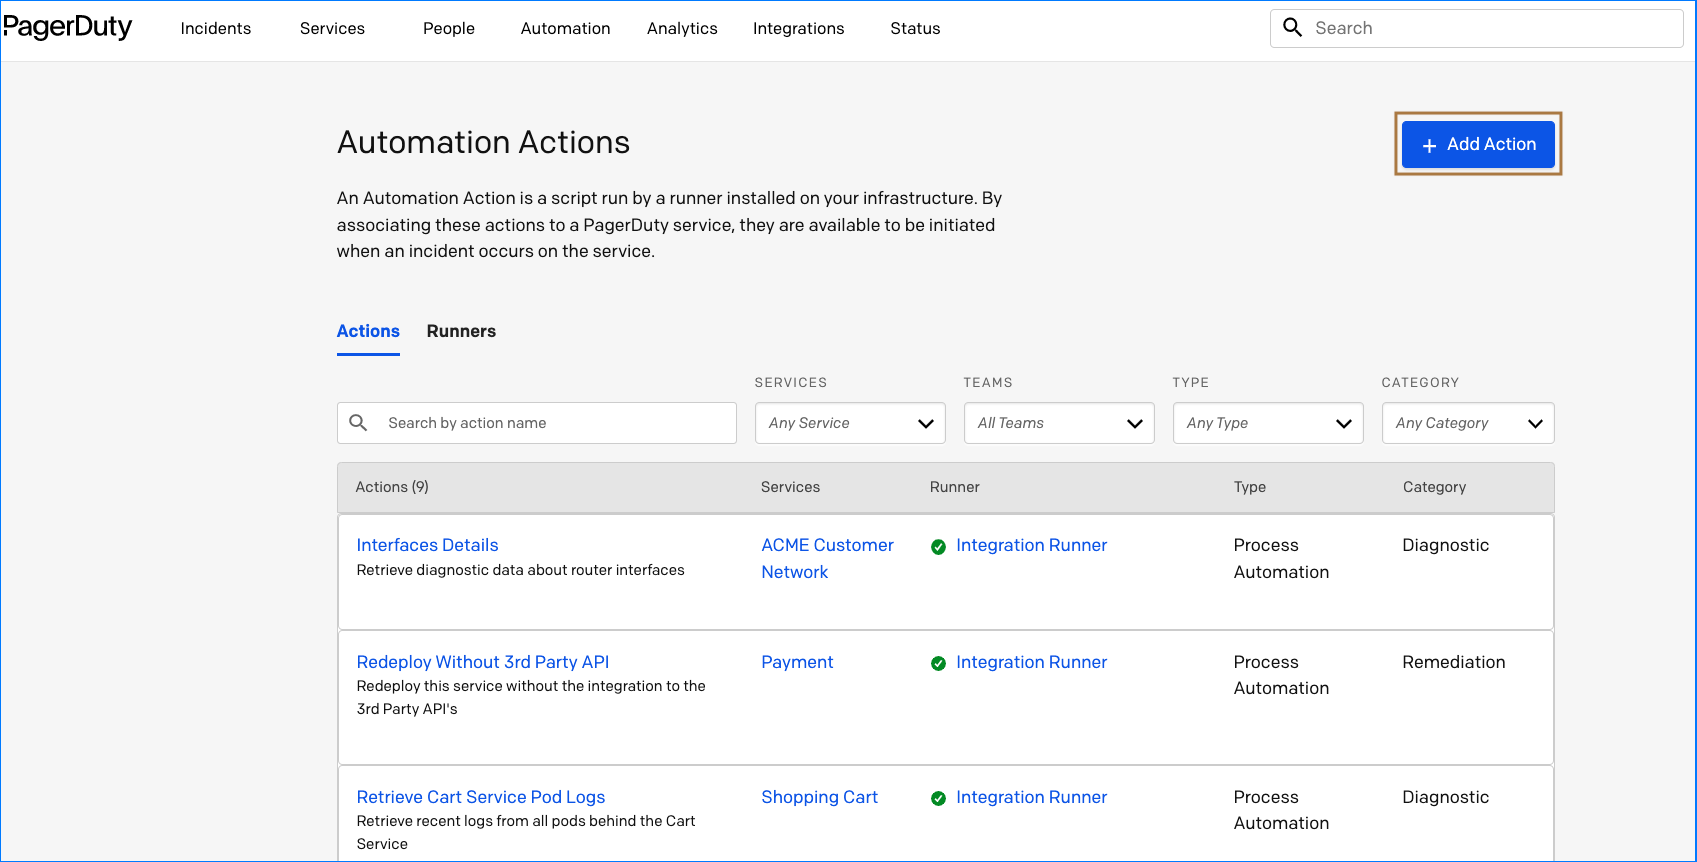Click green status check in Payment row
This screenshot has height=862, width=1697.
pyautogui.click(x=938, y=663)
